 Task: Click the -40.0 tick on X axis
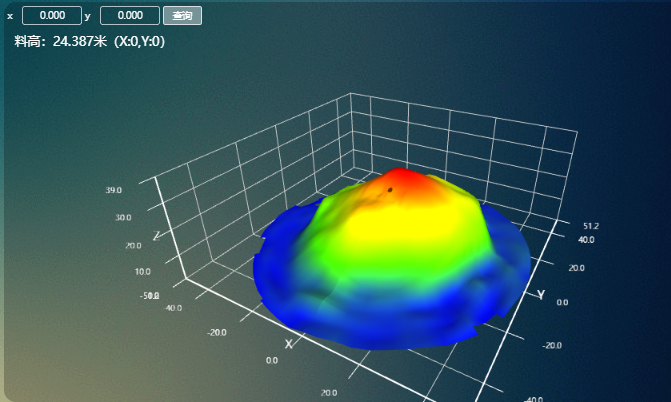tap(173, 308)
